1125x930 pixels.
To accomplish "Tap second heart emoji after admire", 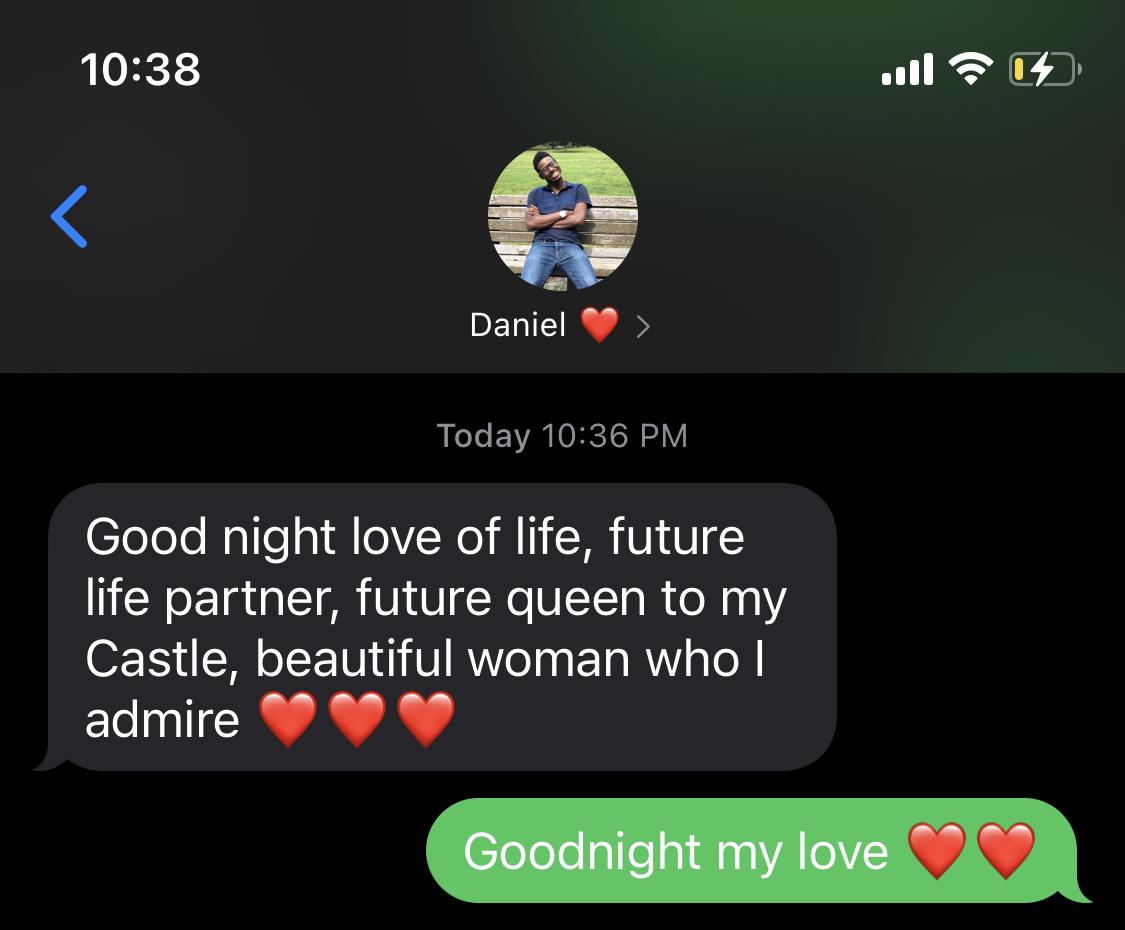I will pos(357,719).
